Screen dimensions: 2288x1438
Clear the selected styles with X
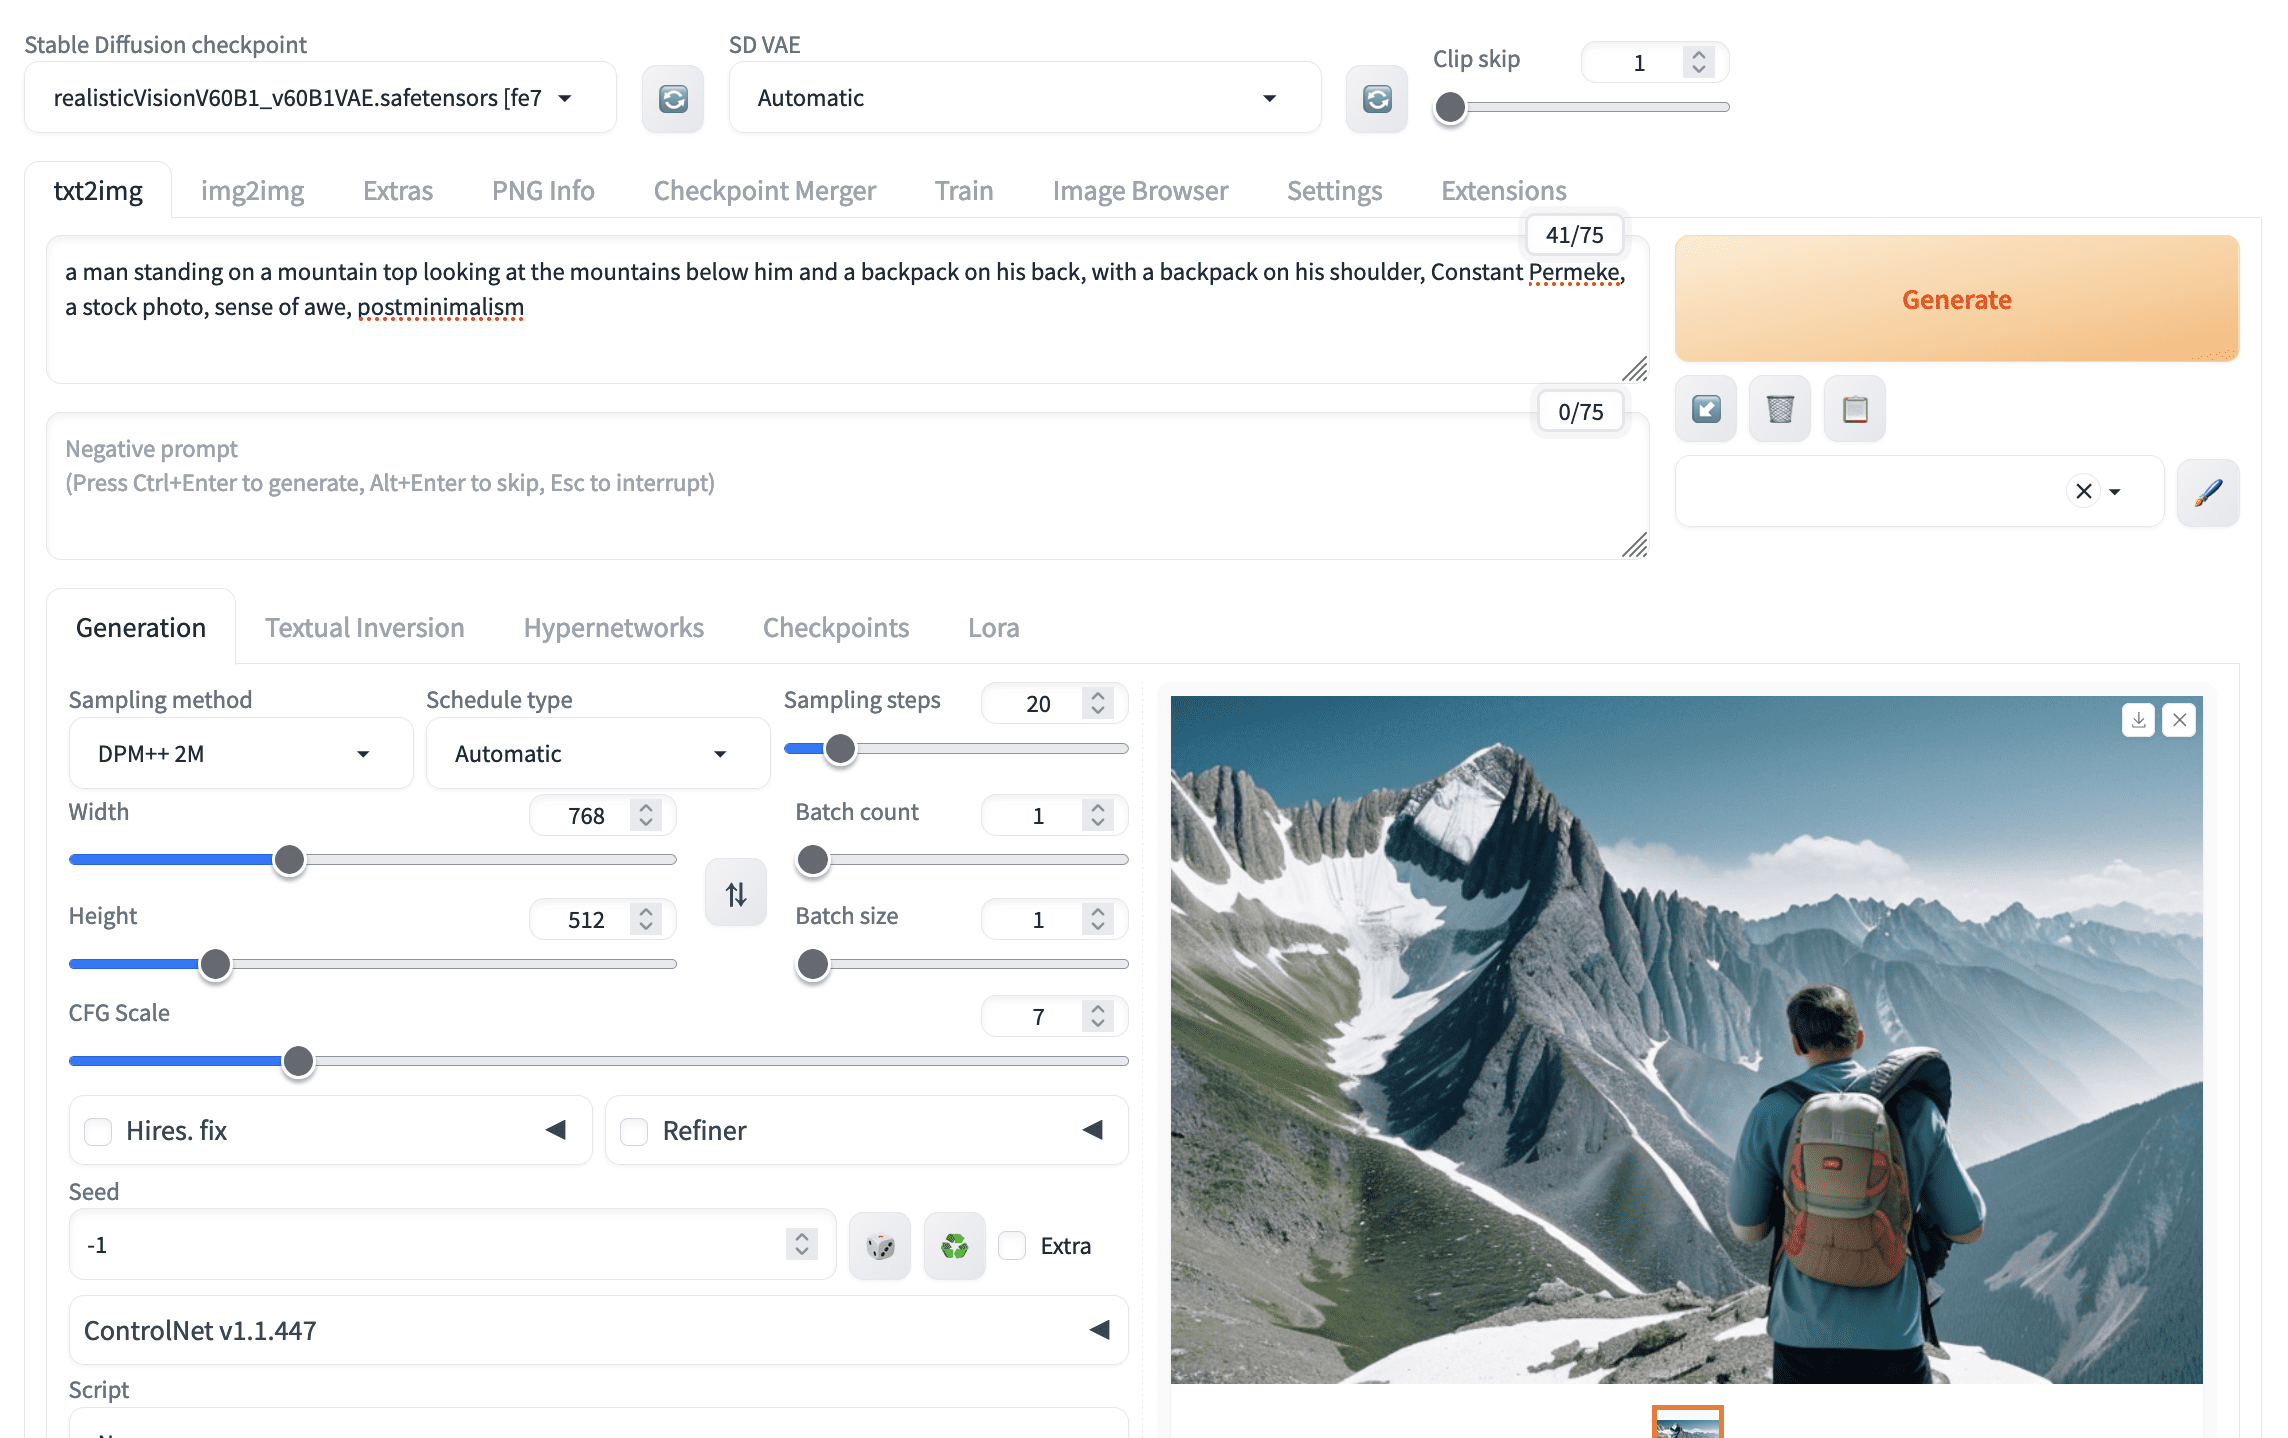click(x=2084, y=491)
